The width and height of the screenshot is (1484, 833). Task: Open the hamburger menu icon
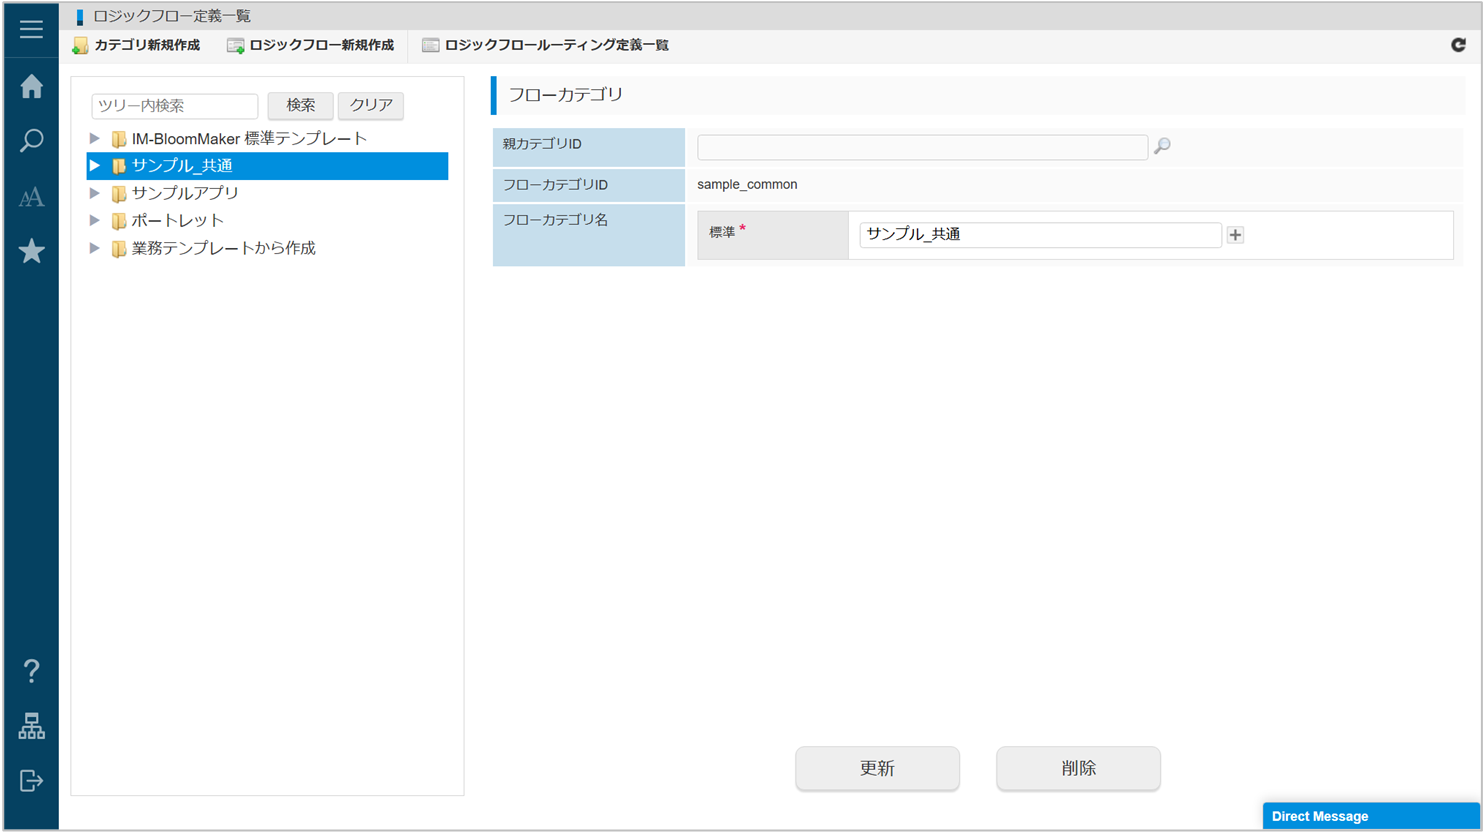(x=31, y=29)
